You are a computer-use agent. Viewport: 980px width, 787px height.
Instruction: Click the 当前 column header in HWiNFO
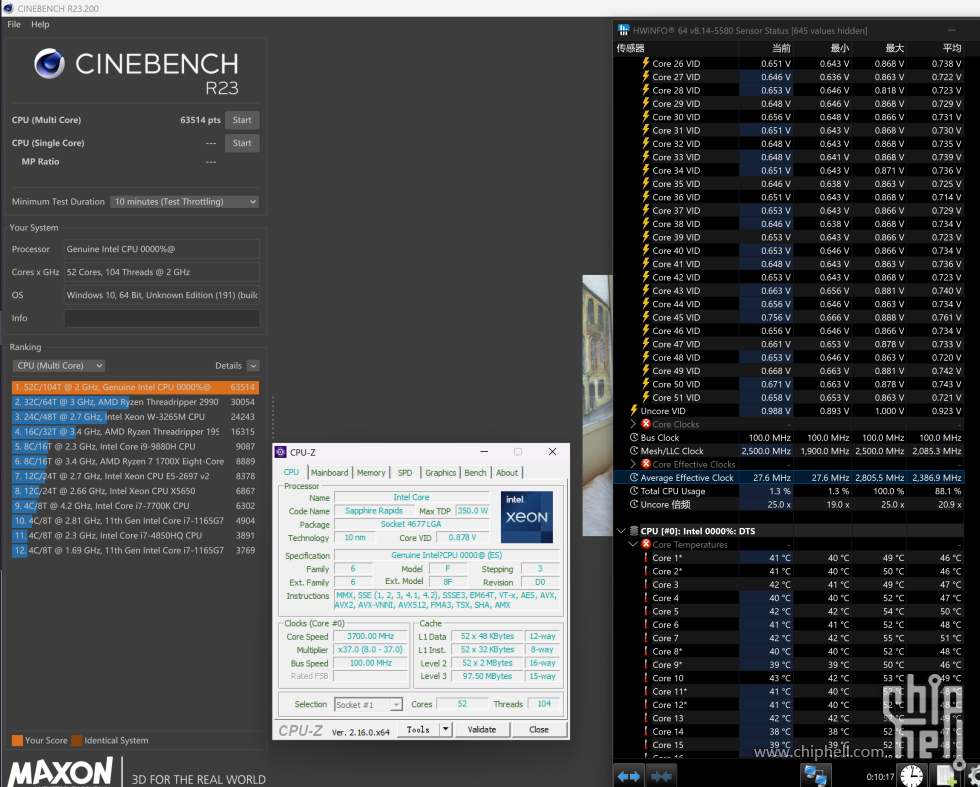[781, 48]
